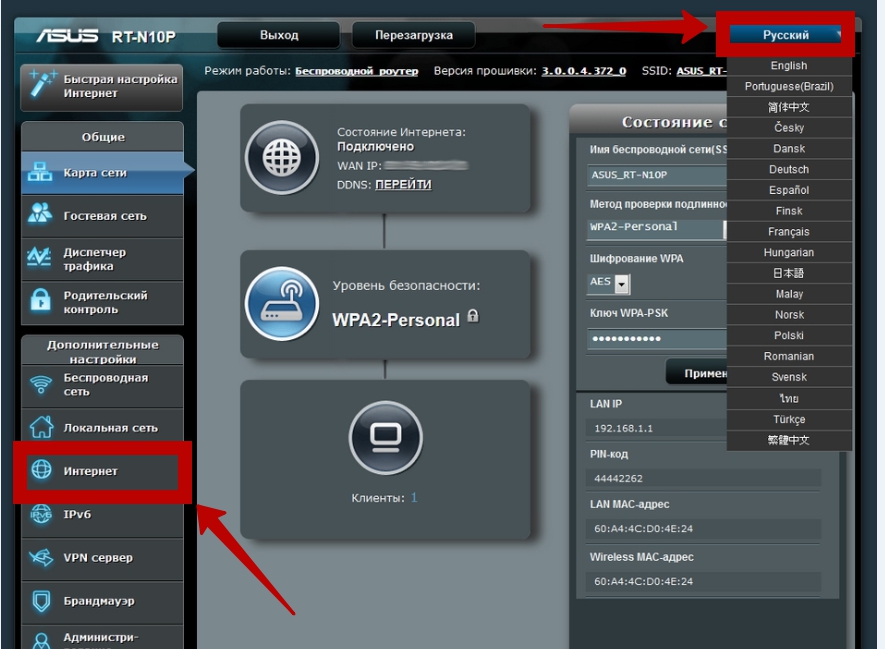Viewport: 885px width, 649px height.
Task: Click the DDNS ПЕРЕЙТИ link
Action: tap(403, 185)
